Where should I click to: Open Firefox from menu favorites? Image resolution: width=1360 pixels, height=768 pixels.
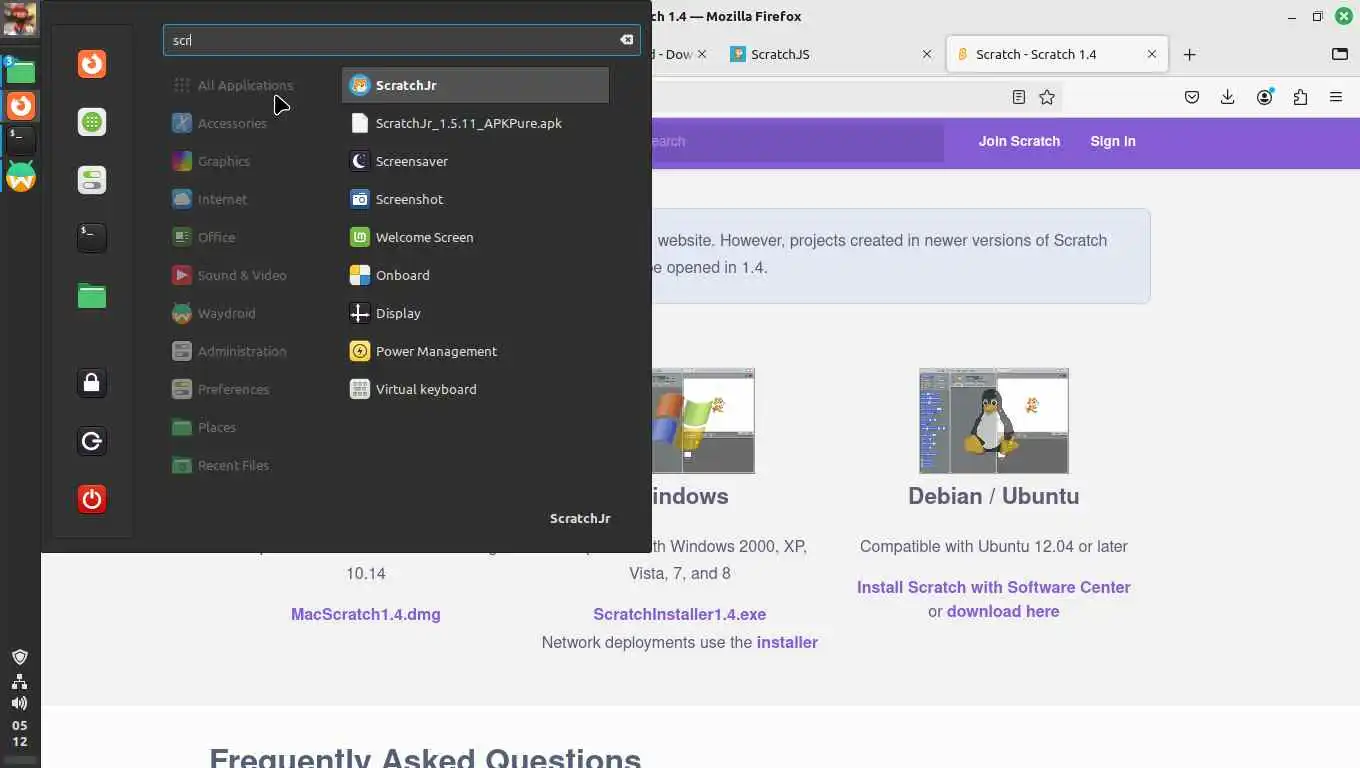(x=92, y=64)
